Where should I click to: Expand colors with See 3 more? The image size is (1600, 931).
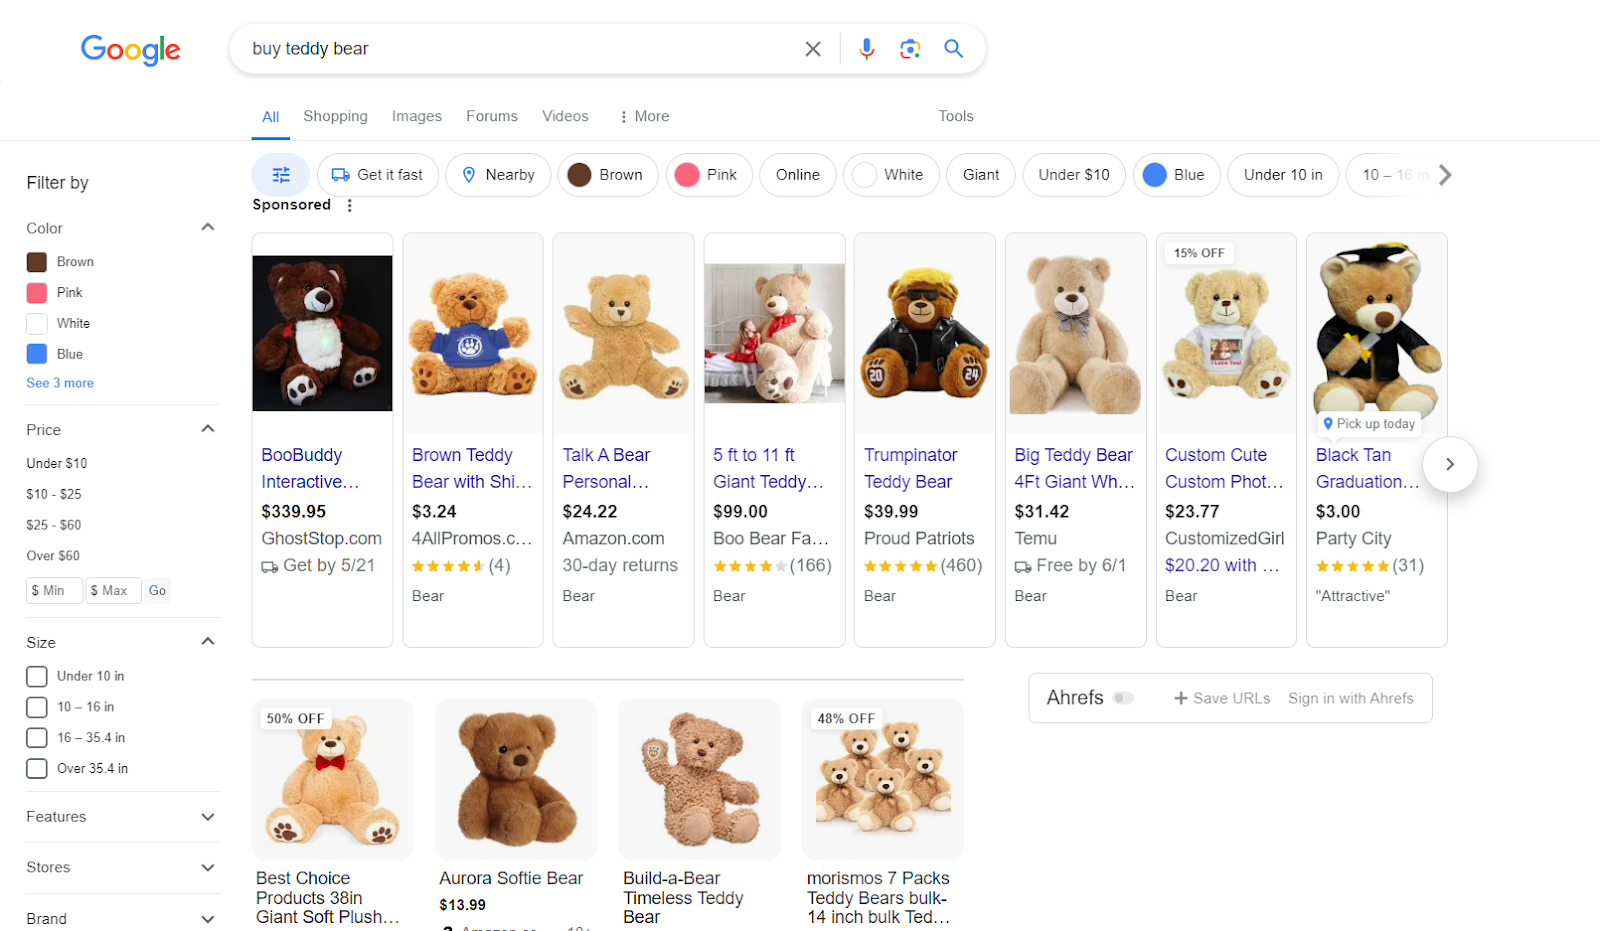[60, 383]
